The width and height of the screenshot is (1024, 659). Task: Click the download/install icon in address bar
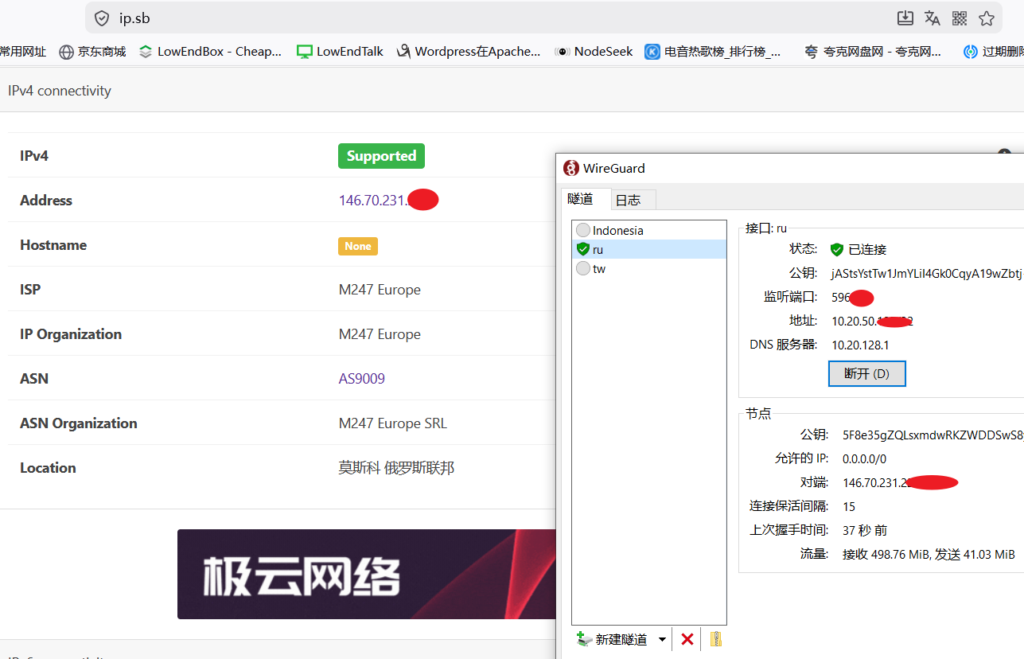tap(904, 18)
